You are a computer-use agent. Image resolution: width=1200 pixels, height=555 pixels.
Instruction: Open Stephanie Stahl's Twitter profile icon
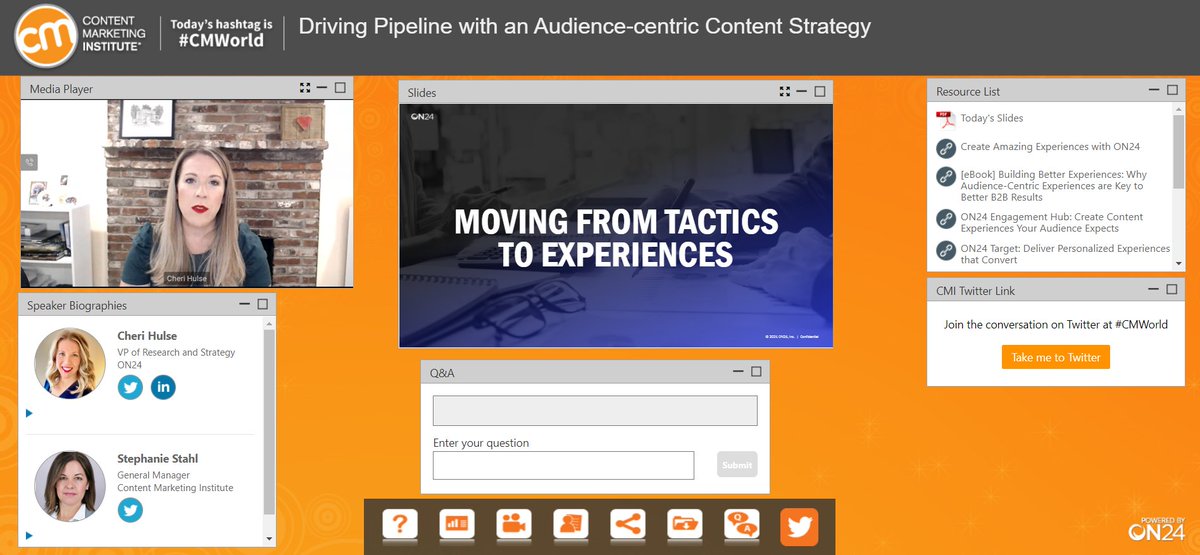point(131,510)
